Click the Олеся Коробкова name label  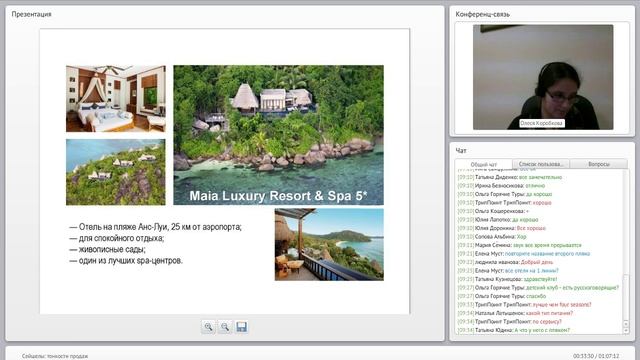point(541,123)
